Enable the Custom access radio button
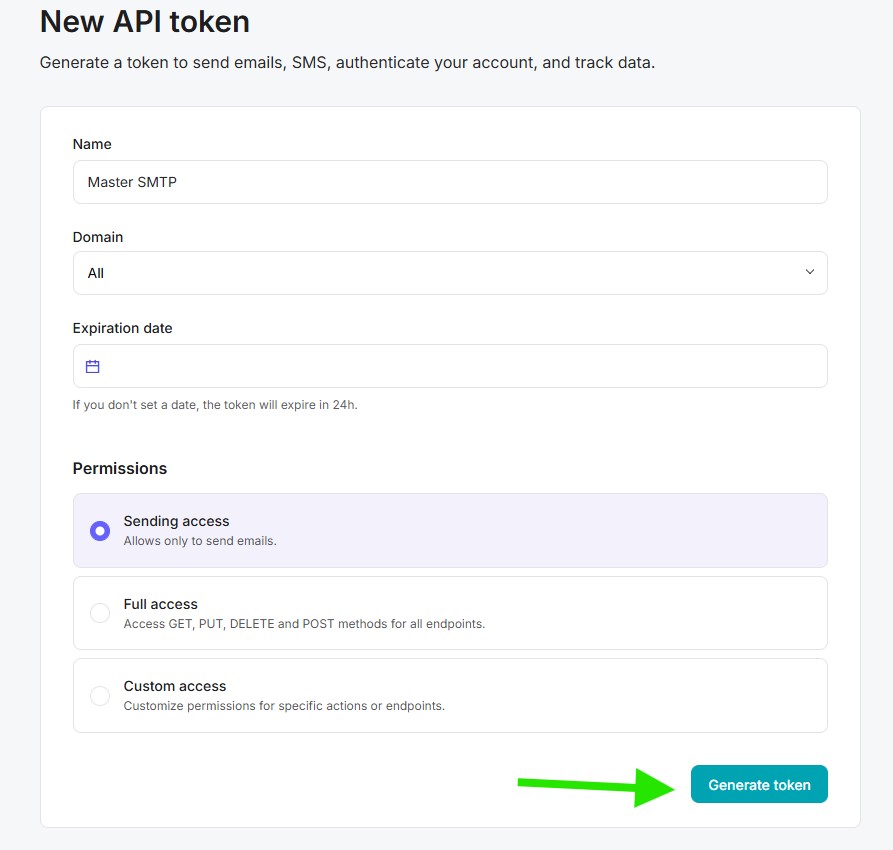The image size is (893, 850). click(100, 696)
